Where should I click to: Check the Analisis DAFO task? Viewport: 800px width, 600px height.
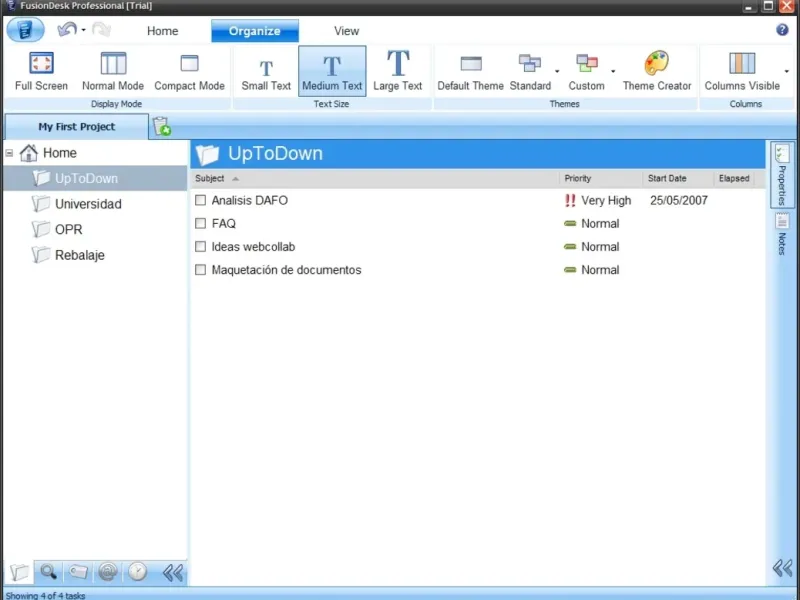click(x=201, y=200)
